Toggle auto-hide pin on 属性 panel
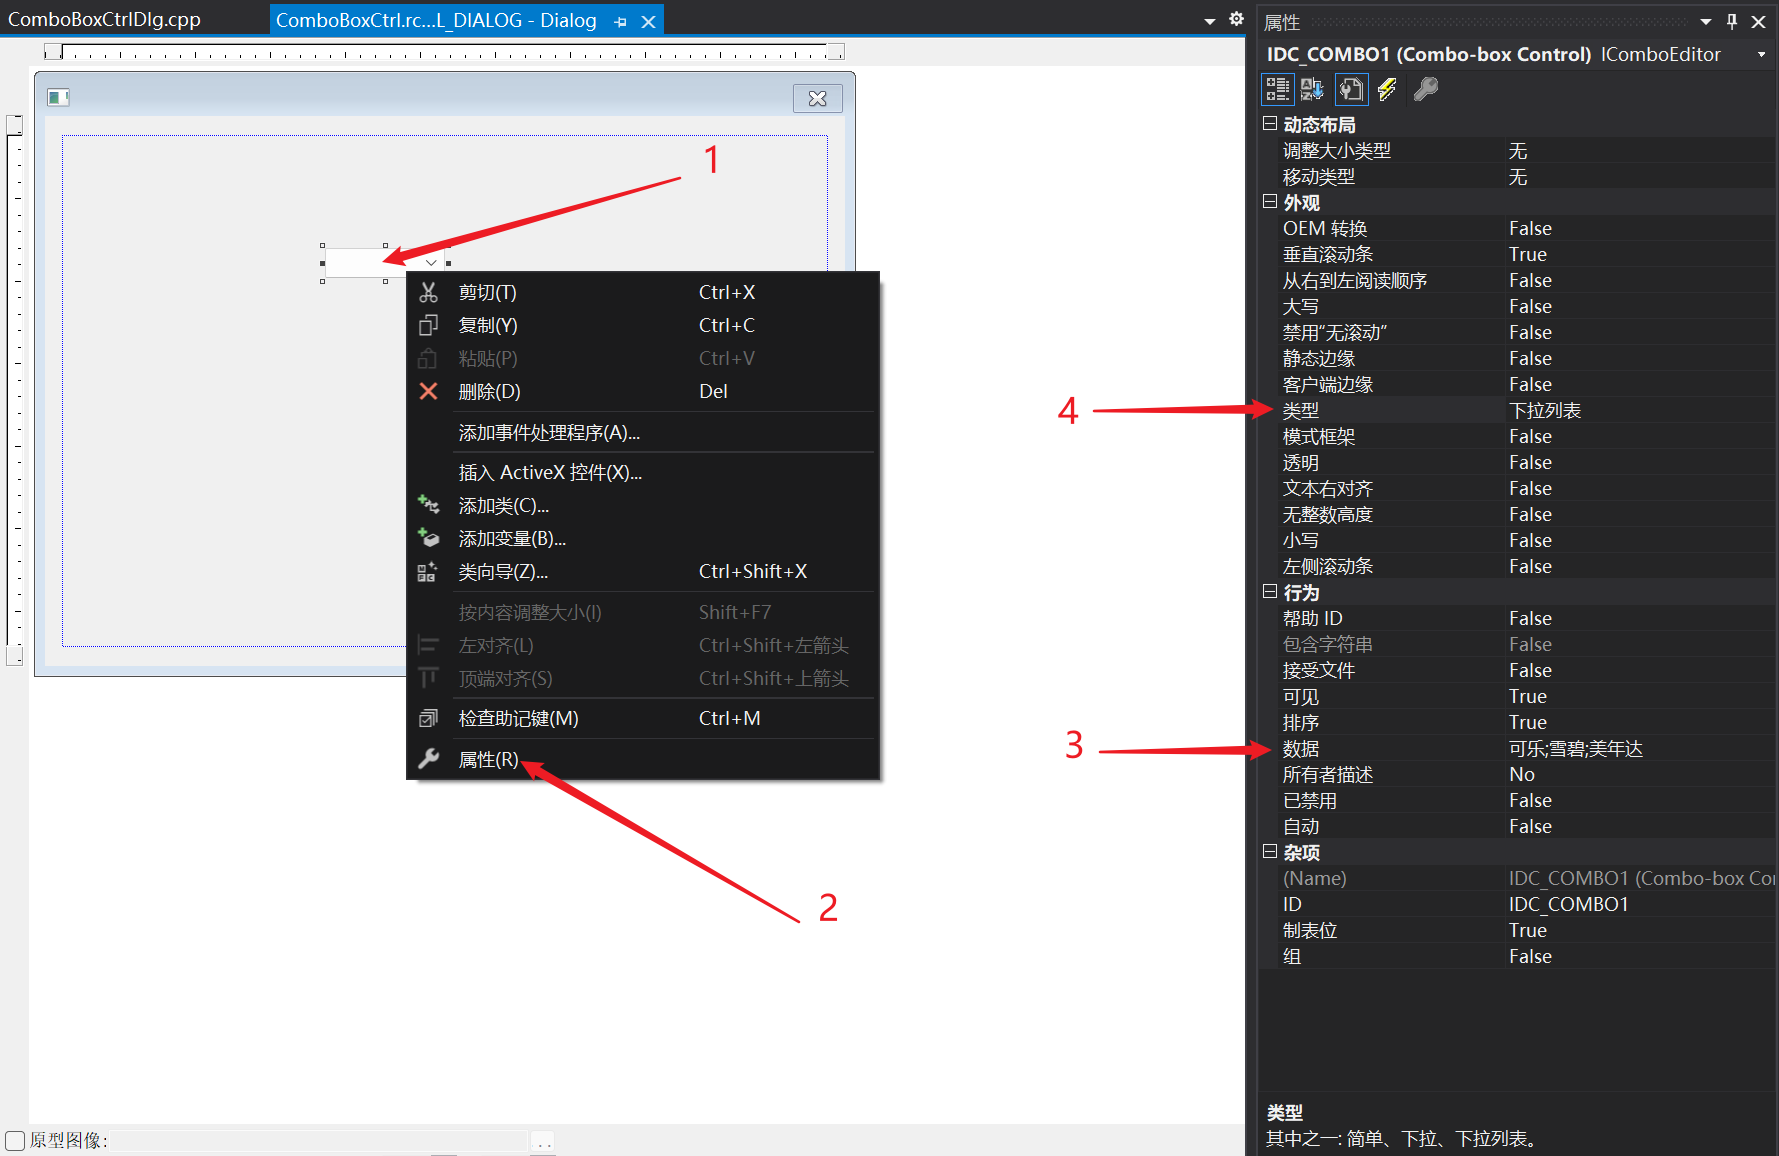Screen dimensions: 1779x1156 (1732, 21)
